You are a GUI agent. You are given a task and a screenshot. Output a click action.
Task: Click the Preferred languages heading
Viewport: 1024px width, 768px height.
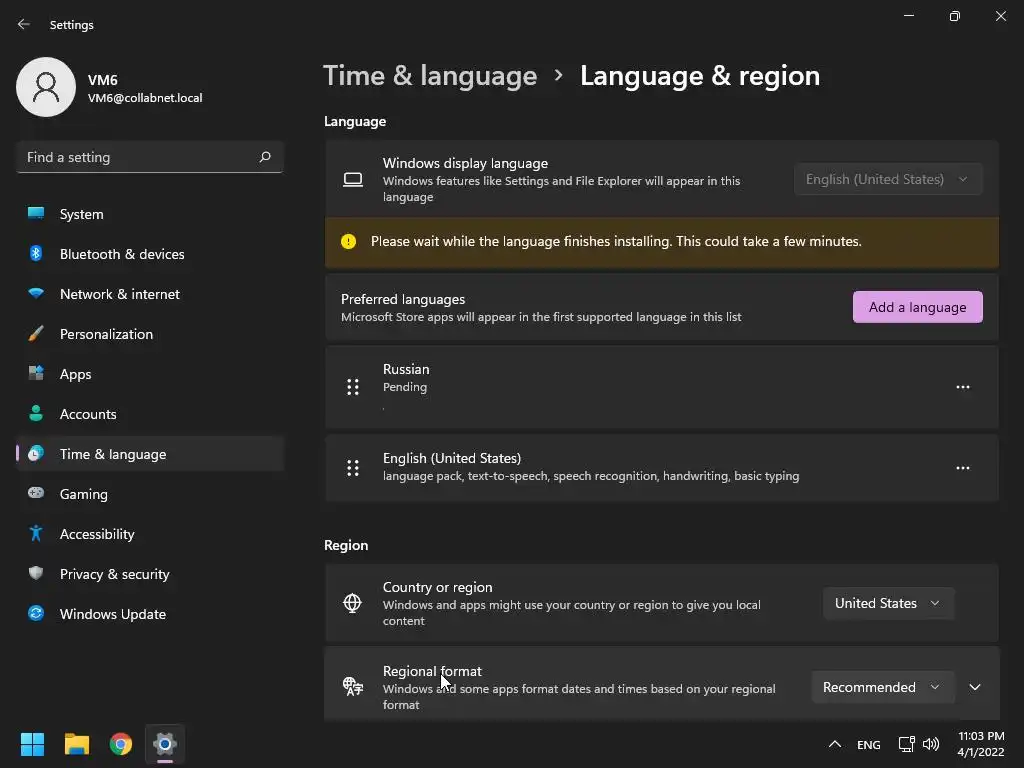point(403,299)
